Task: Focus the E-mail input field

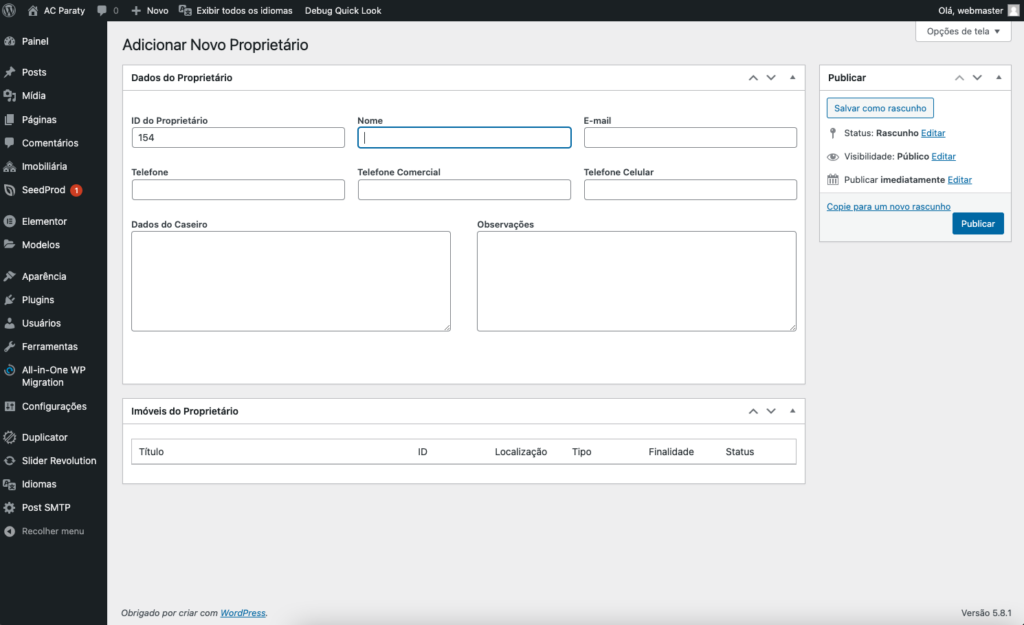Action: point(690,138)
